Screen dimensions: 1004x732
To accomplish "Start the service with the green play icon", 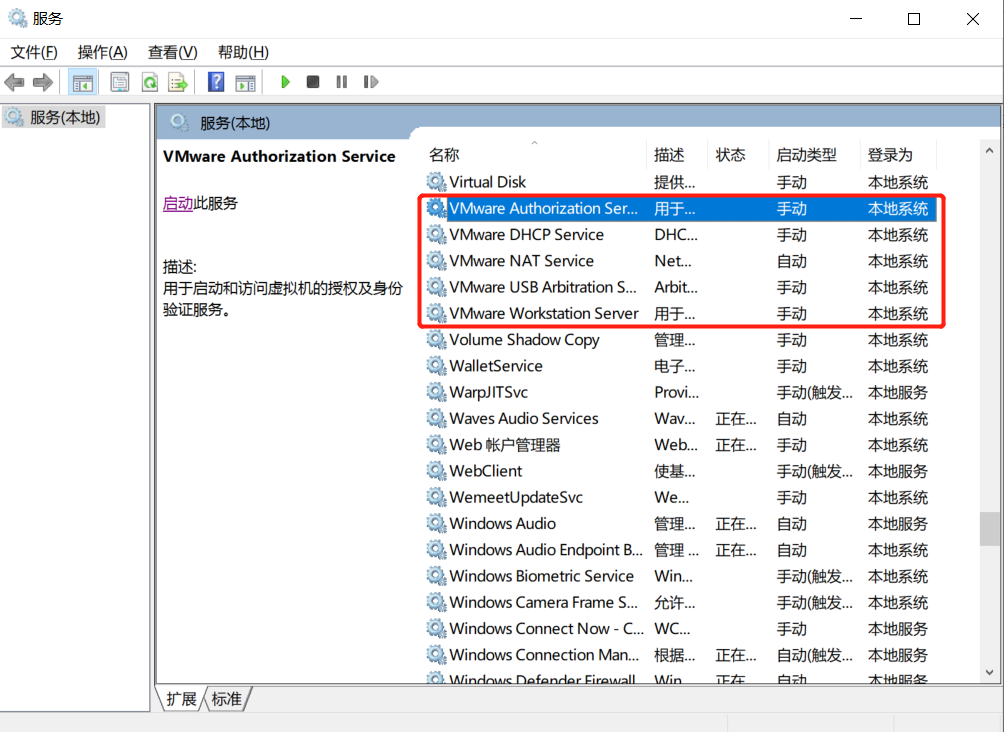I will (285, 82).
